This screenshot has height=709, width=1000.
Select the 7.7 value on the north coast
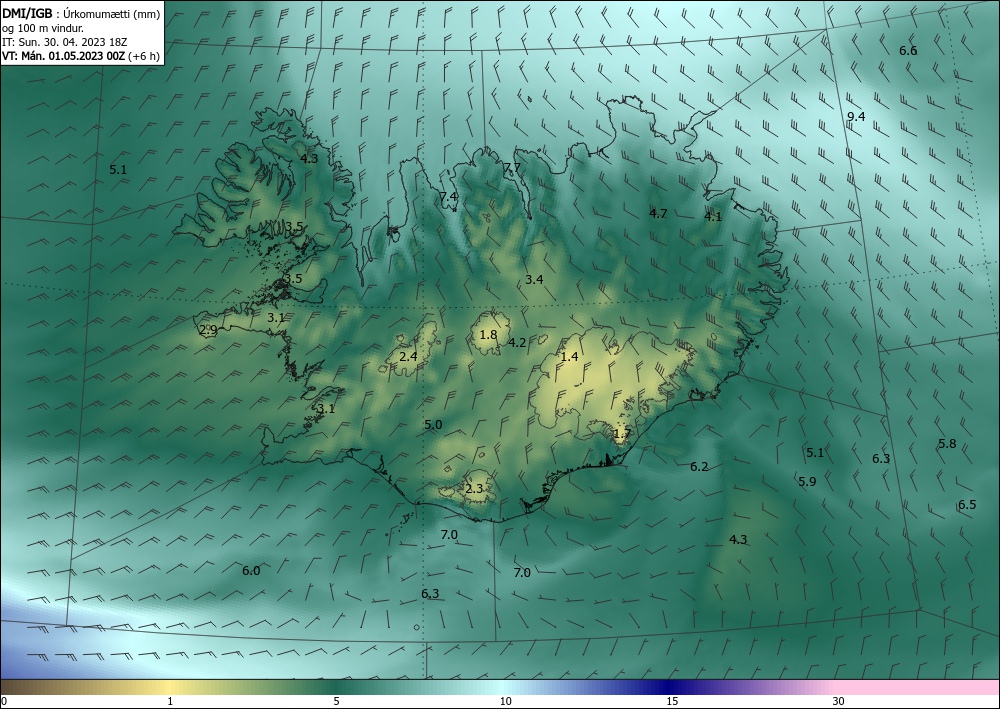click(512, 168)
